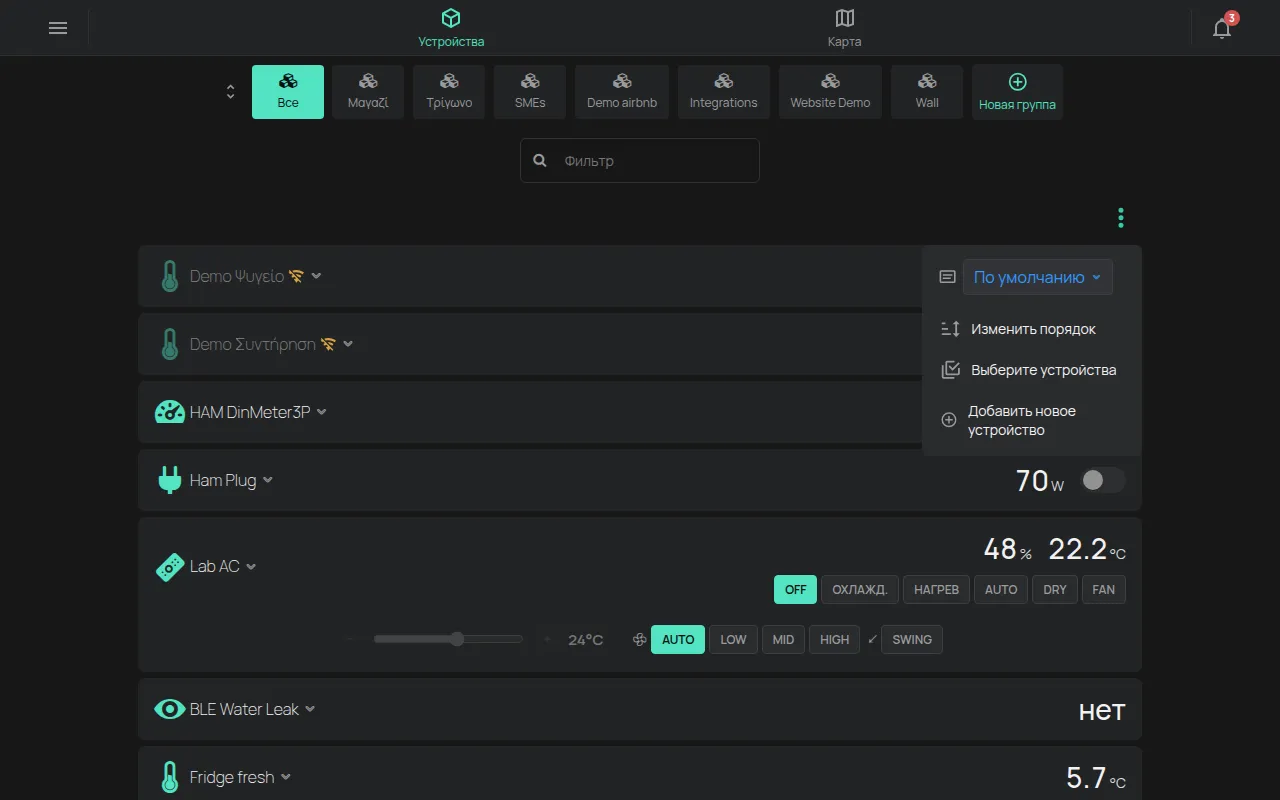This screenshot has width=1280, height=800.
Task: Click the HAM DinMeter3P gauge icon
Action: point(170,412)
